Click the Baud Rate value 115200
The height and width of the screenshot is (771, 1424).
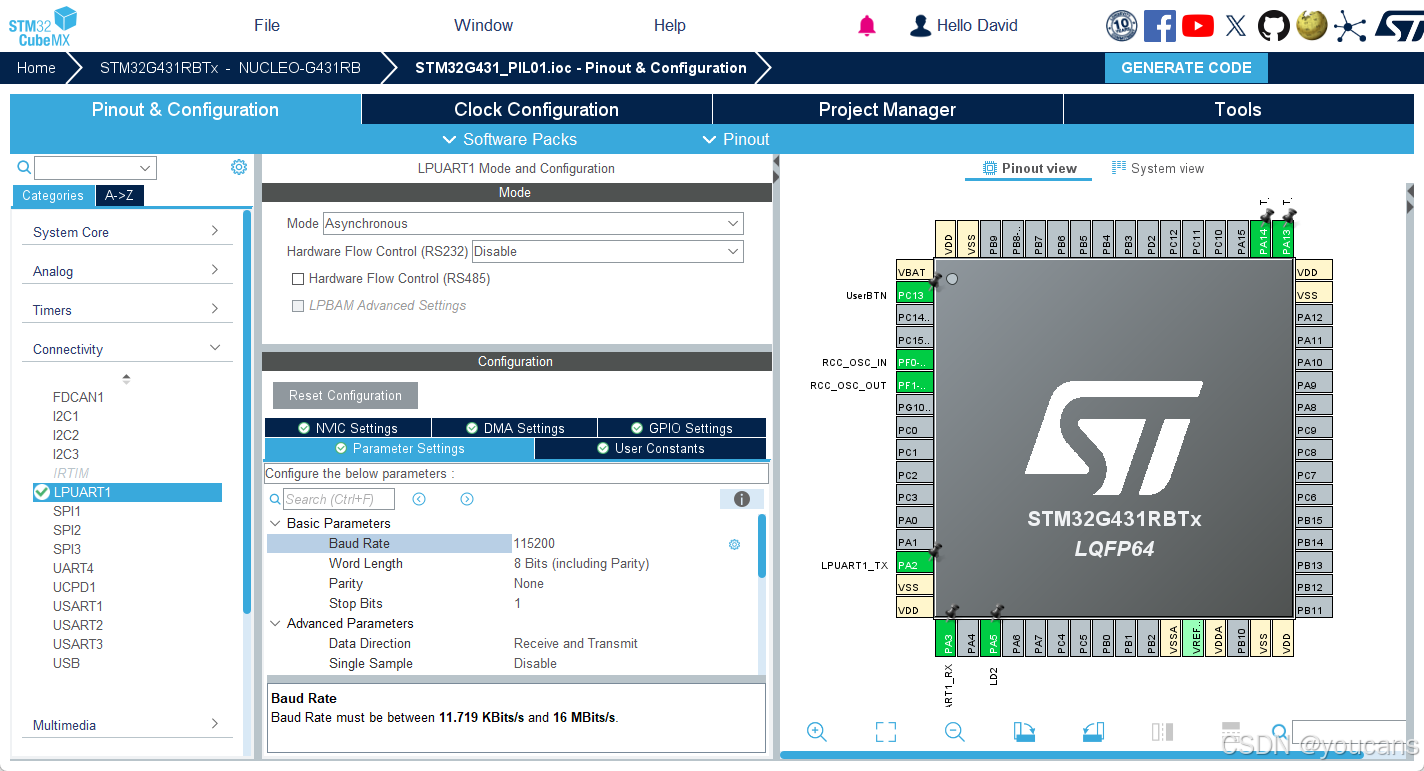click(534, 544)
